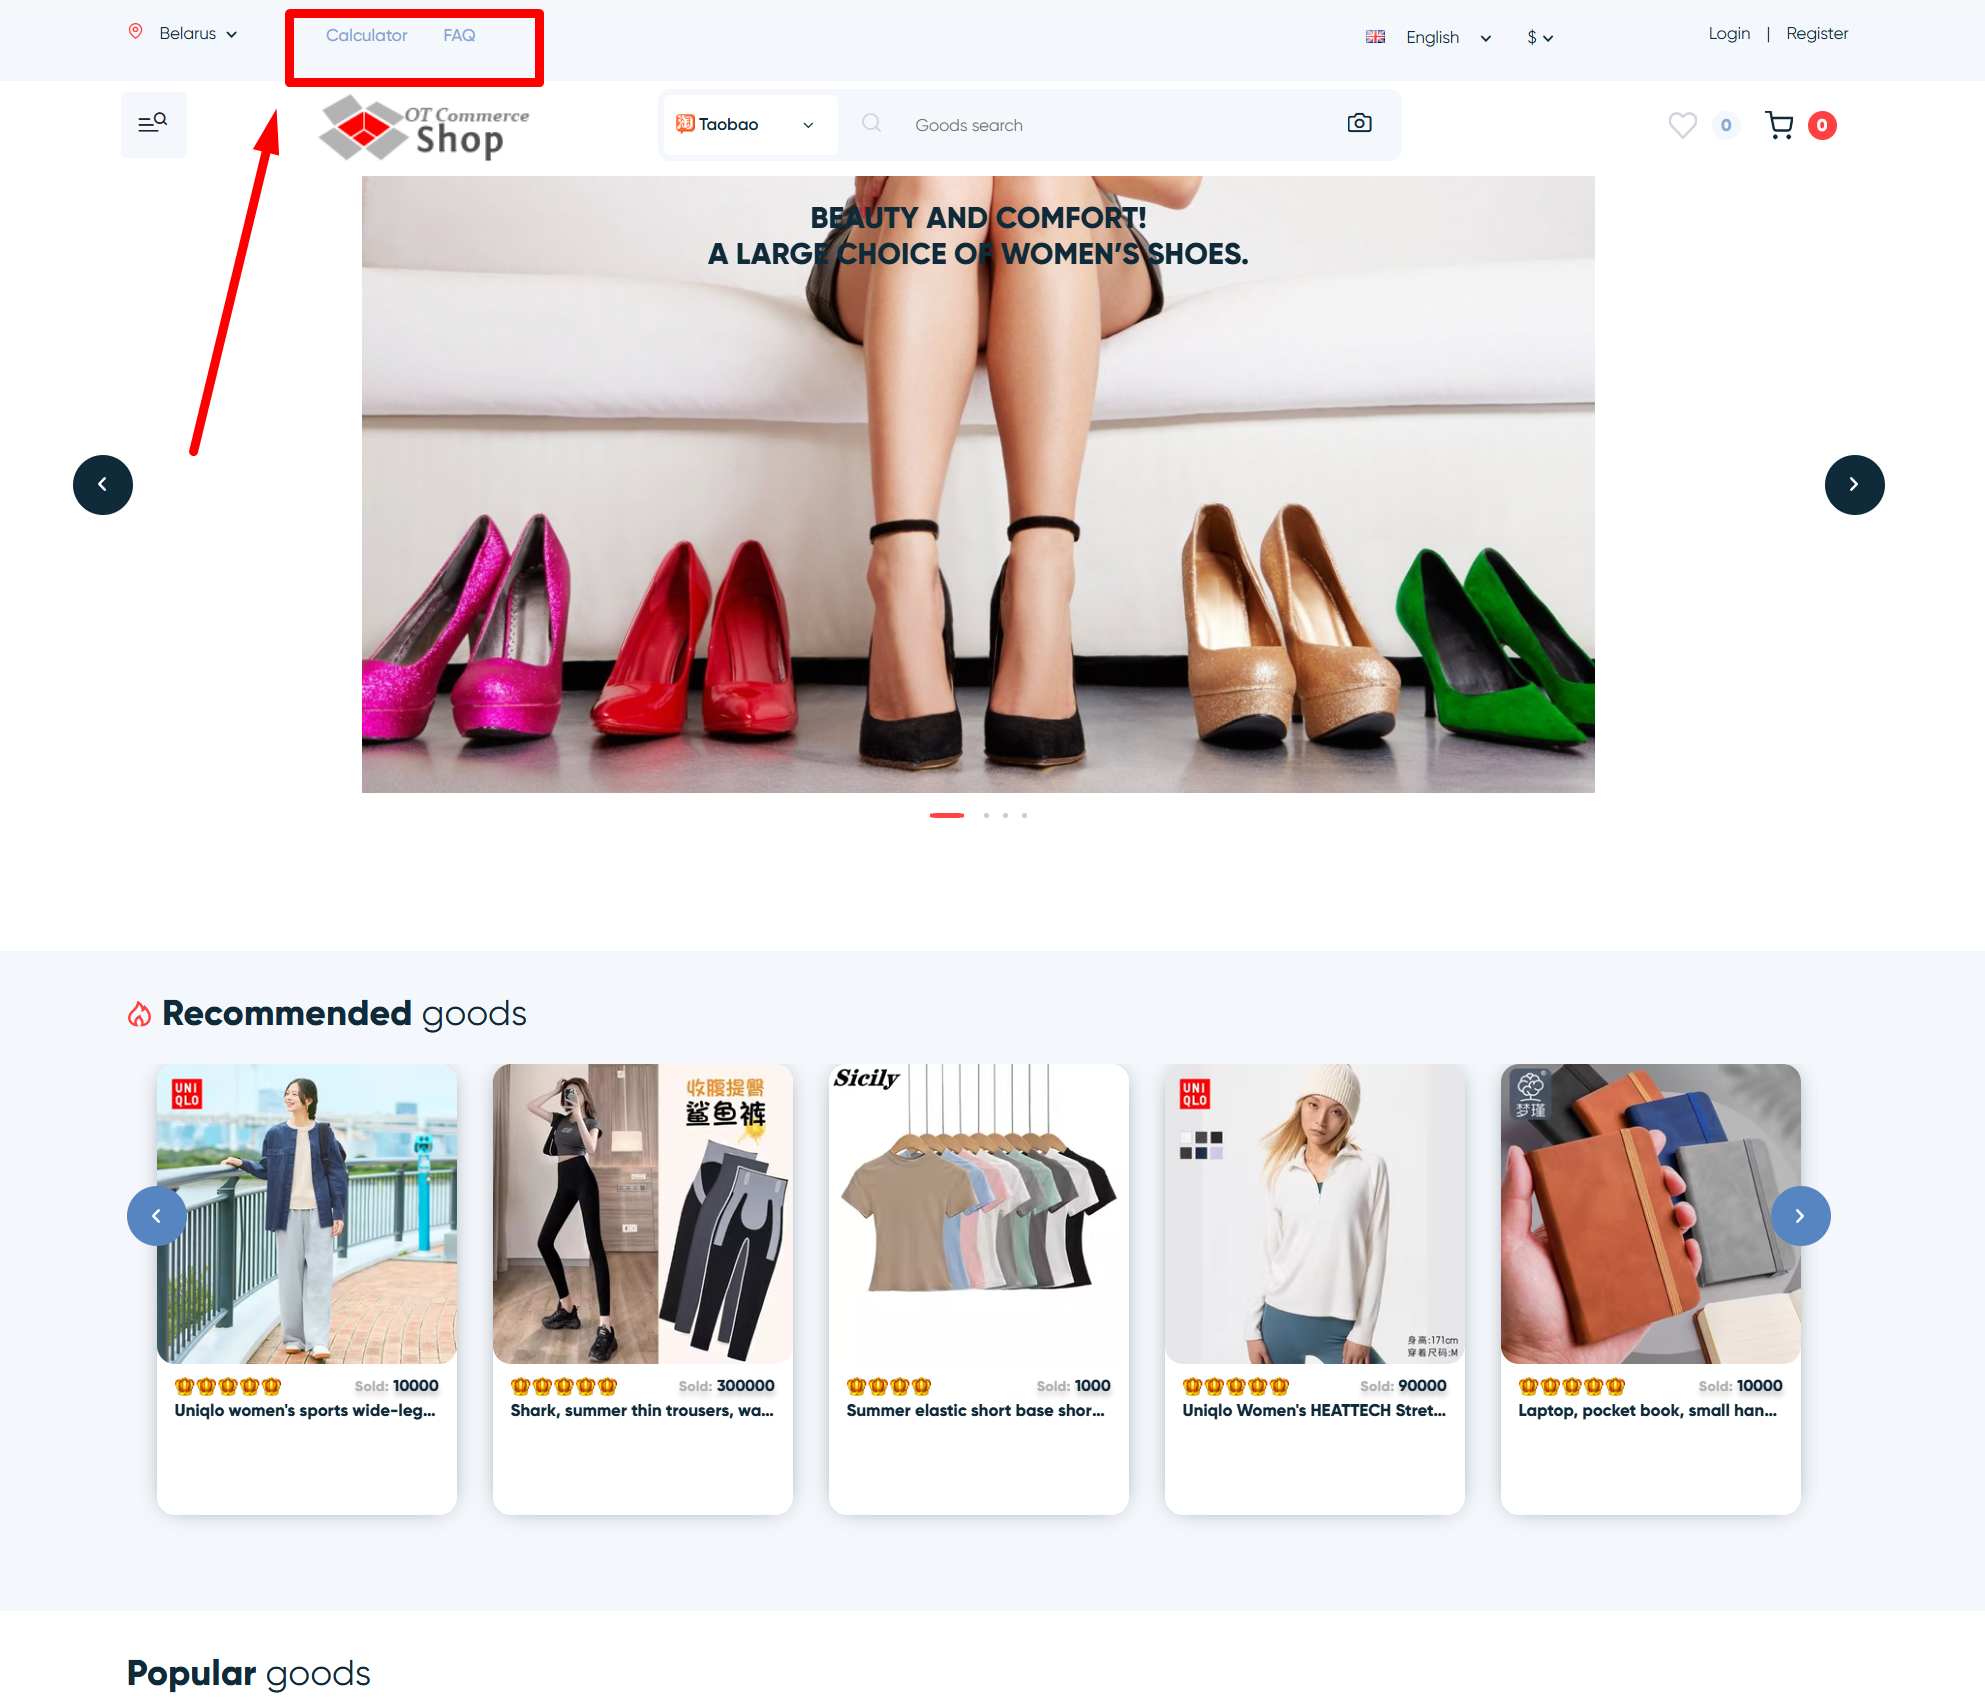Screen dimensions: 1985x1700
Task: Click the camera image search icon
Action: click(x=1359, y=123)
